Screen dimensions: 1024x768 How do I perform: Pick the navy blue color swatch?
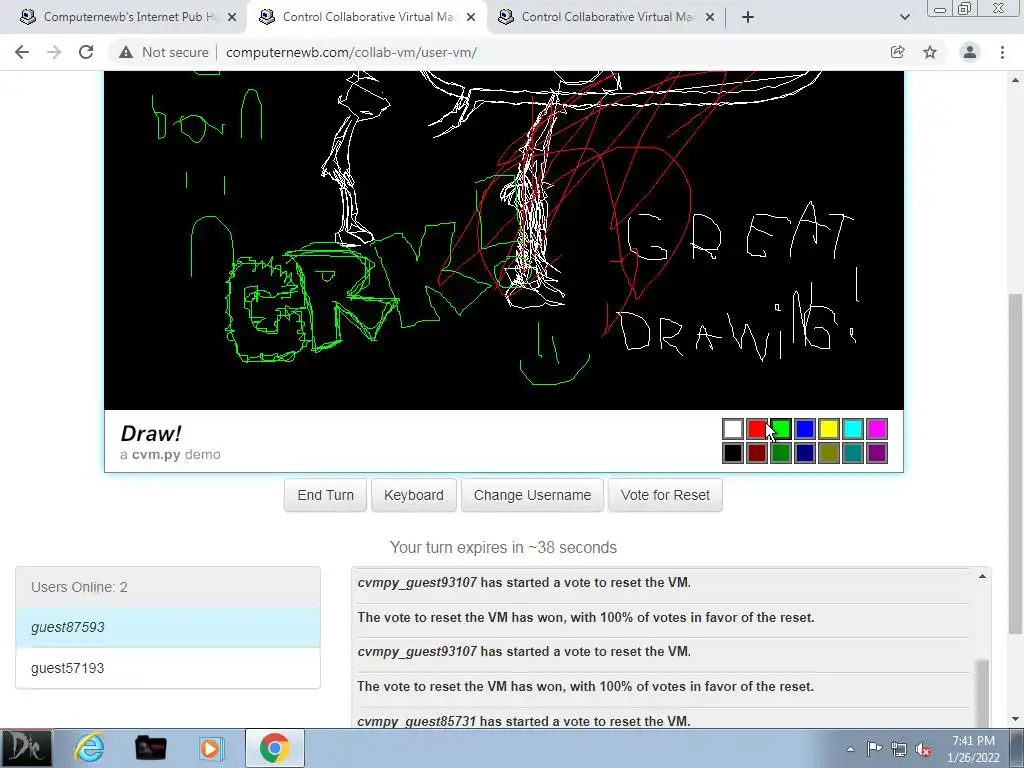click(x=805, y=453)
